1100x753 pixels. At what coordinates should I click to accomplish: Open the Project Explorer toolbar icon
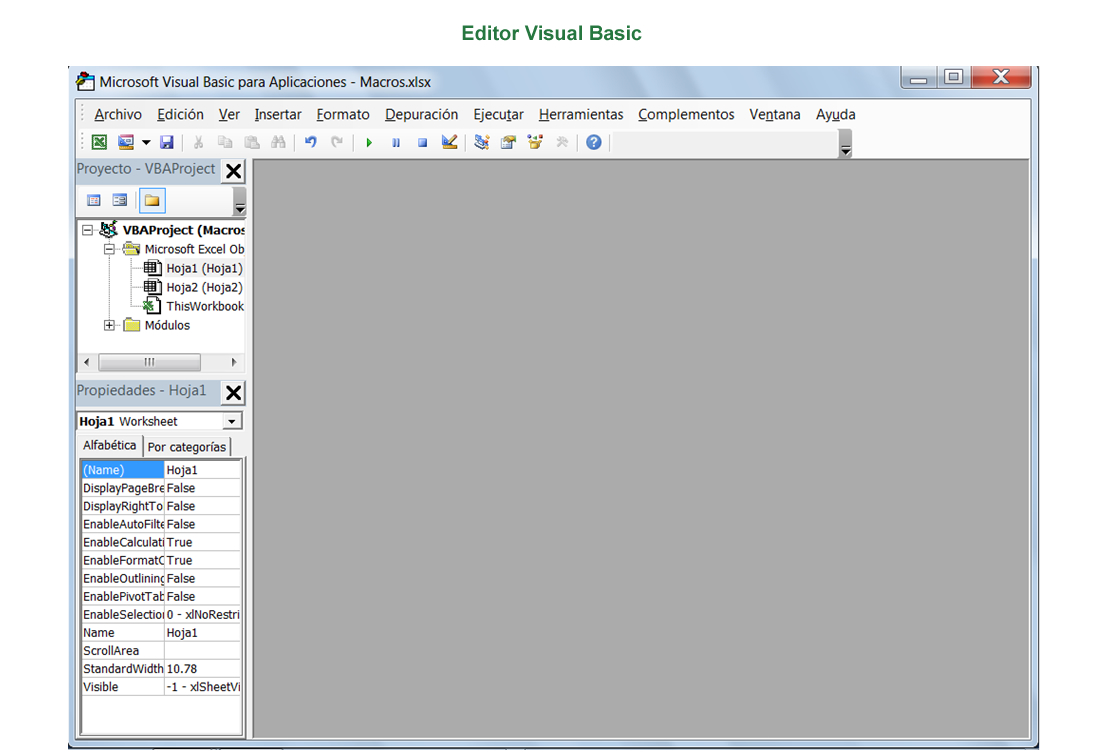click(482, 142)
